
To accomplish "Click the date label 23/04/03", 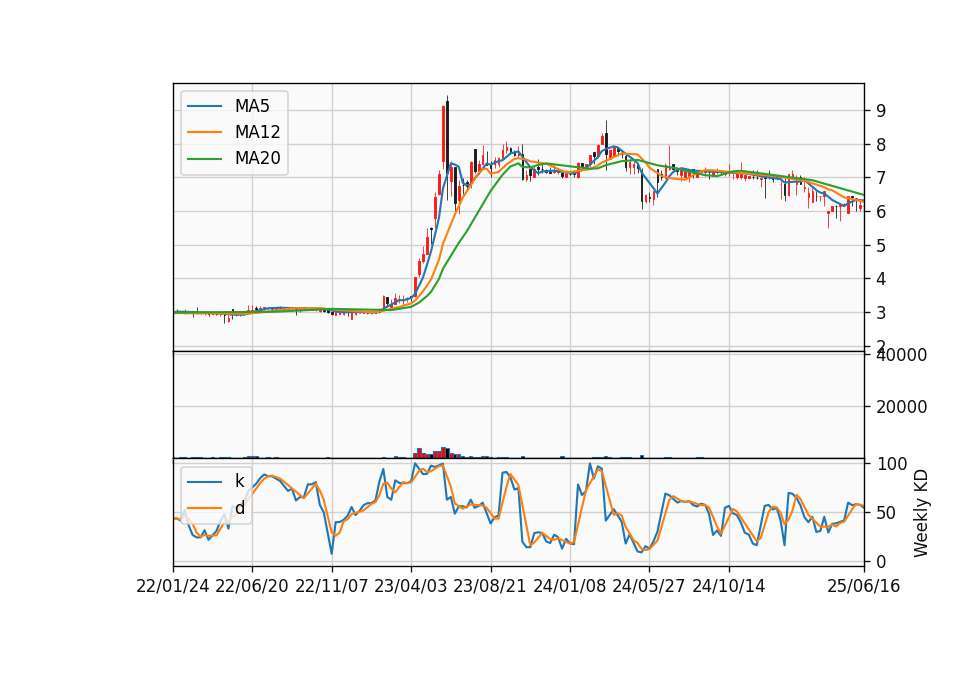I will [x=411, y=586].
